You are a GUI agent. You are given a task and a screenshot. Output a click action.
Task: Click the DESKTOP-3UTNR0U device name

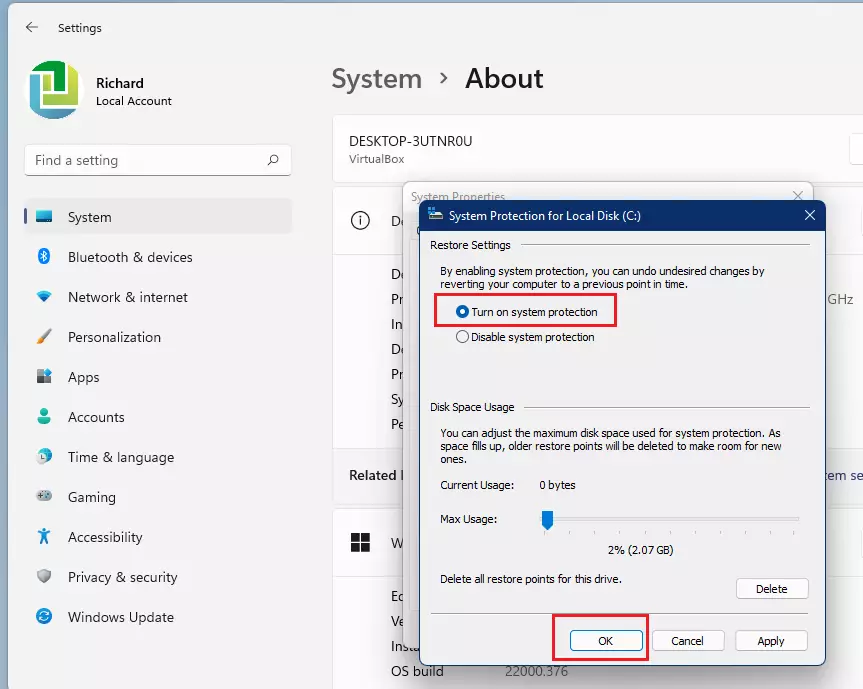click(x=411, y=141)
